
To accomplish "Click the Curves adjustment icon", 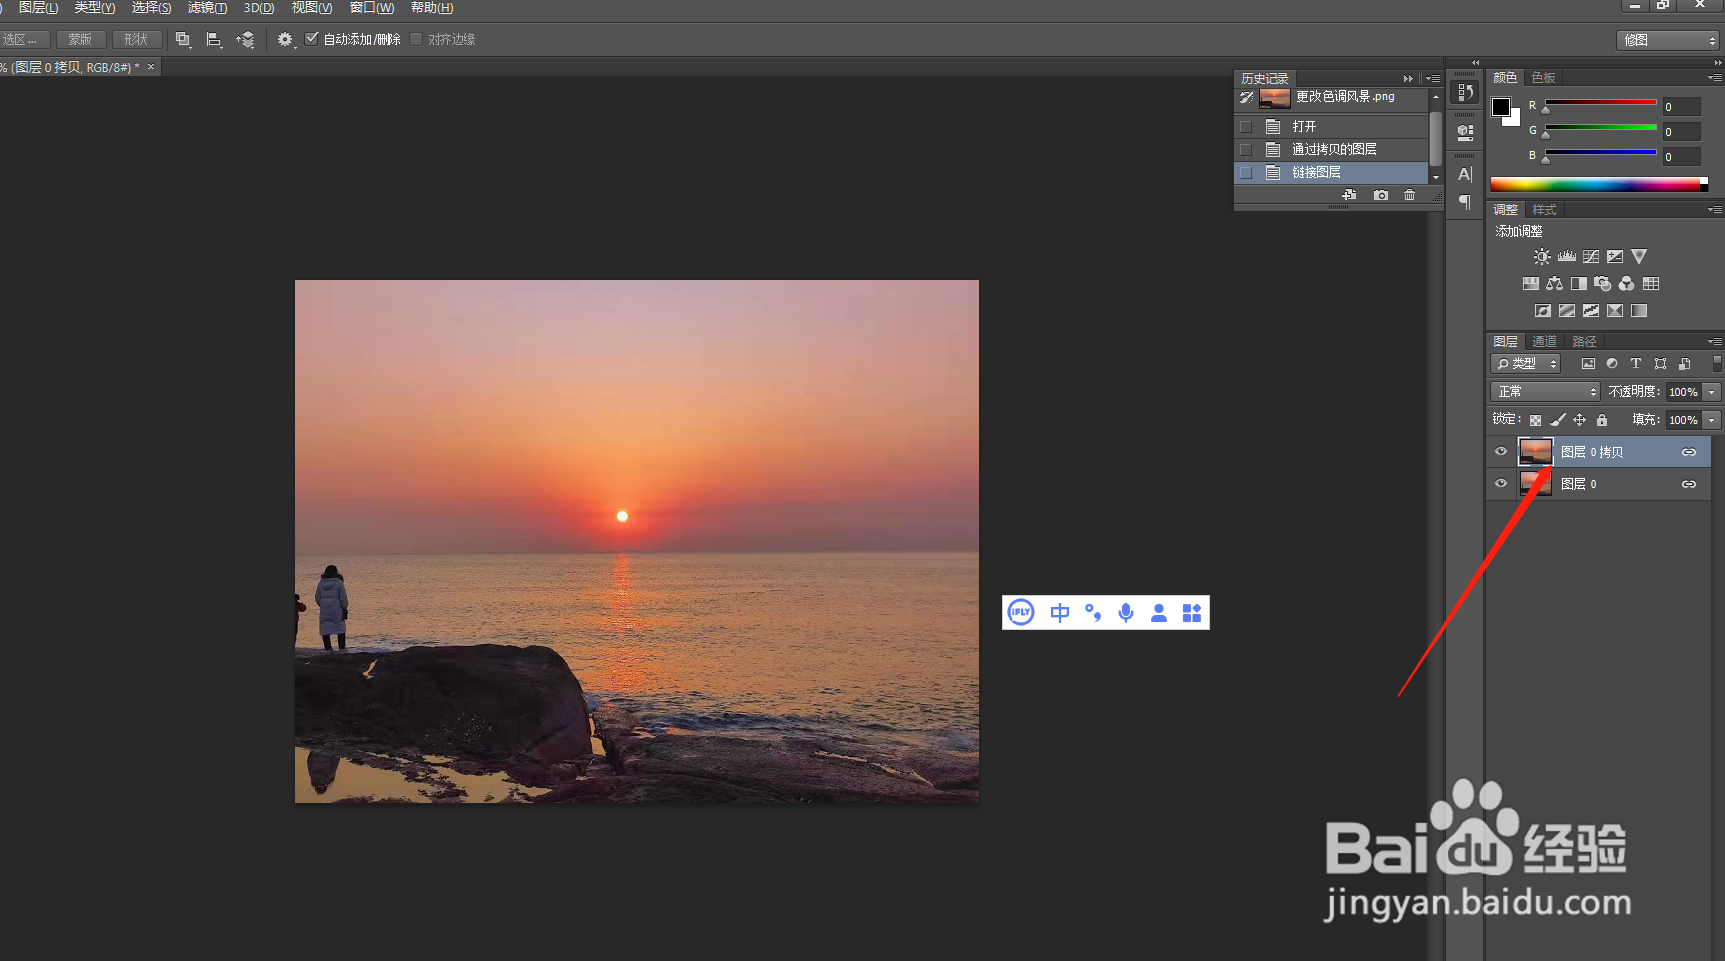I will point(1591,257).
